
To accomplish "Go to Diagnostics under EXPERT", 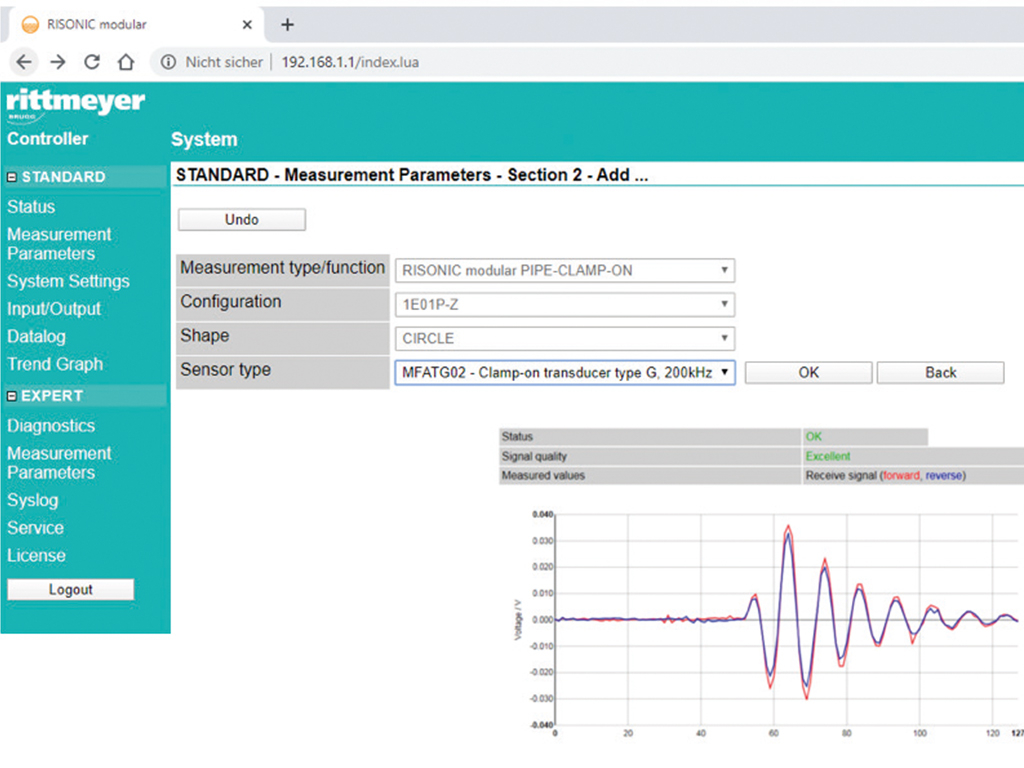I will click(x=51, y=425).
